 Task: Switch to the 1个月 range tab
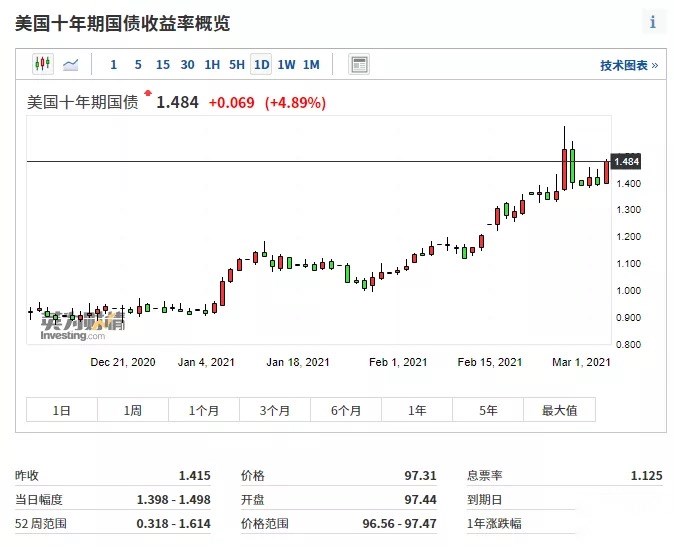(x=204, y=410)
